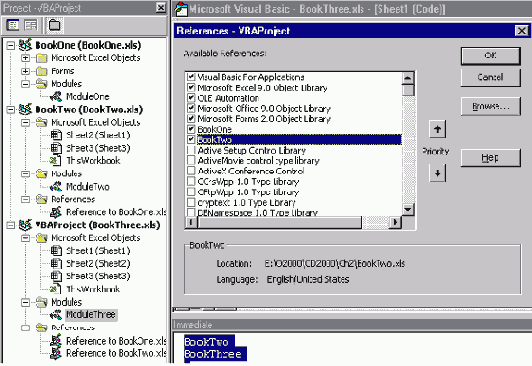Click the Visual Basic title bar app icon
Screen dimensions: 532x366
(x=181, y=9)
